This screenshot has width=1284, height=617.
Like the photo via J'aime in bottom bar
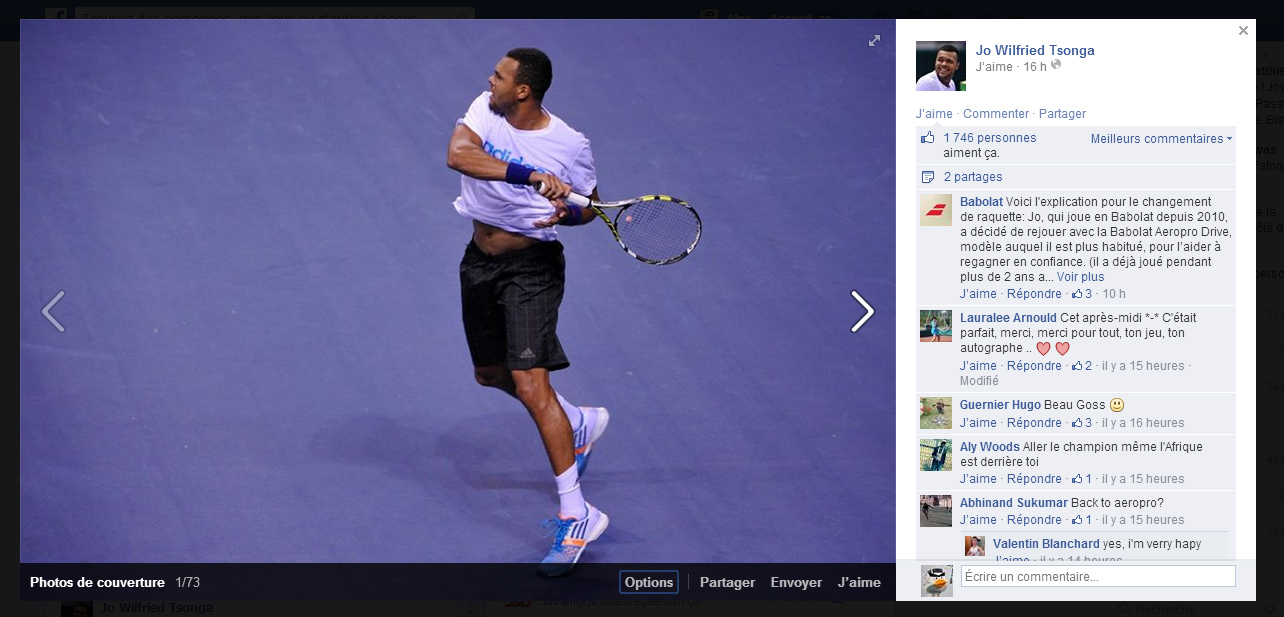pos(859,582)
